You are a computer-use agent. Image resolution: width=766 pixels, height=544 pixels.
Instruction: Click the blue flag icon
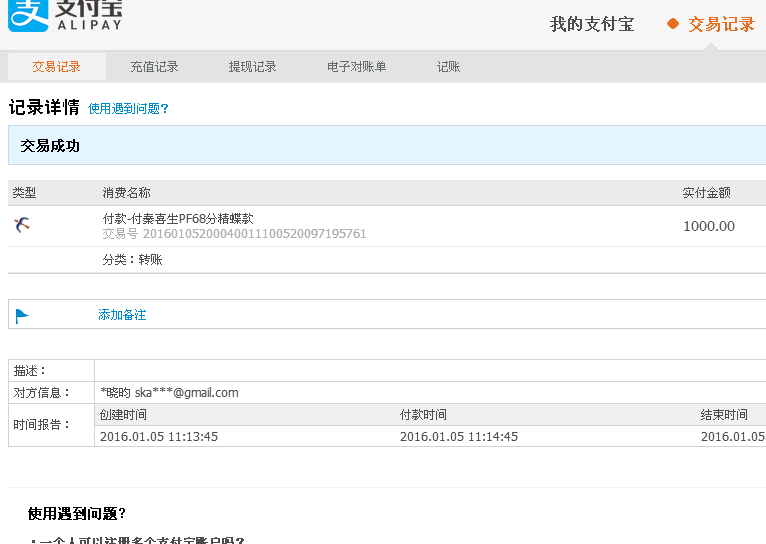coord(22,316)
